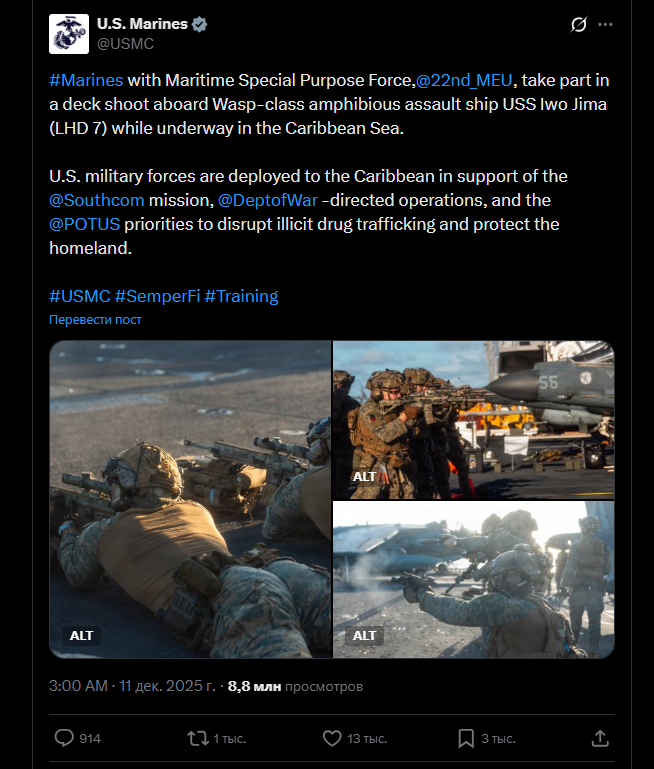Visit the @Southcom profile mention
This screenshot has height=769, width=654.
click(x=97, y=200)
